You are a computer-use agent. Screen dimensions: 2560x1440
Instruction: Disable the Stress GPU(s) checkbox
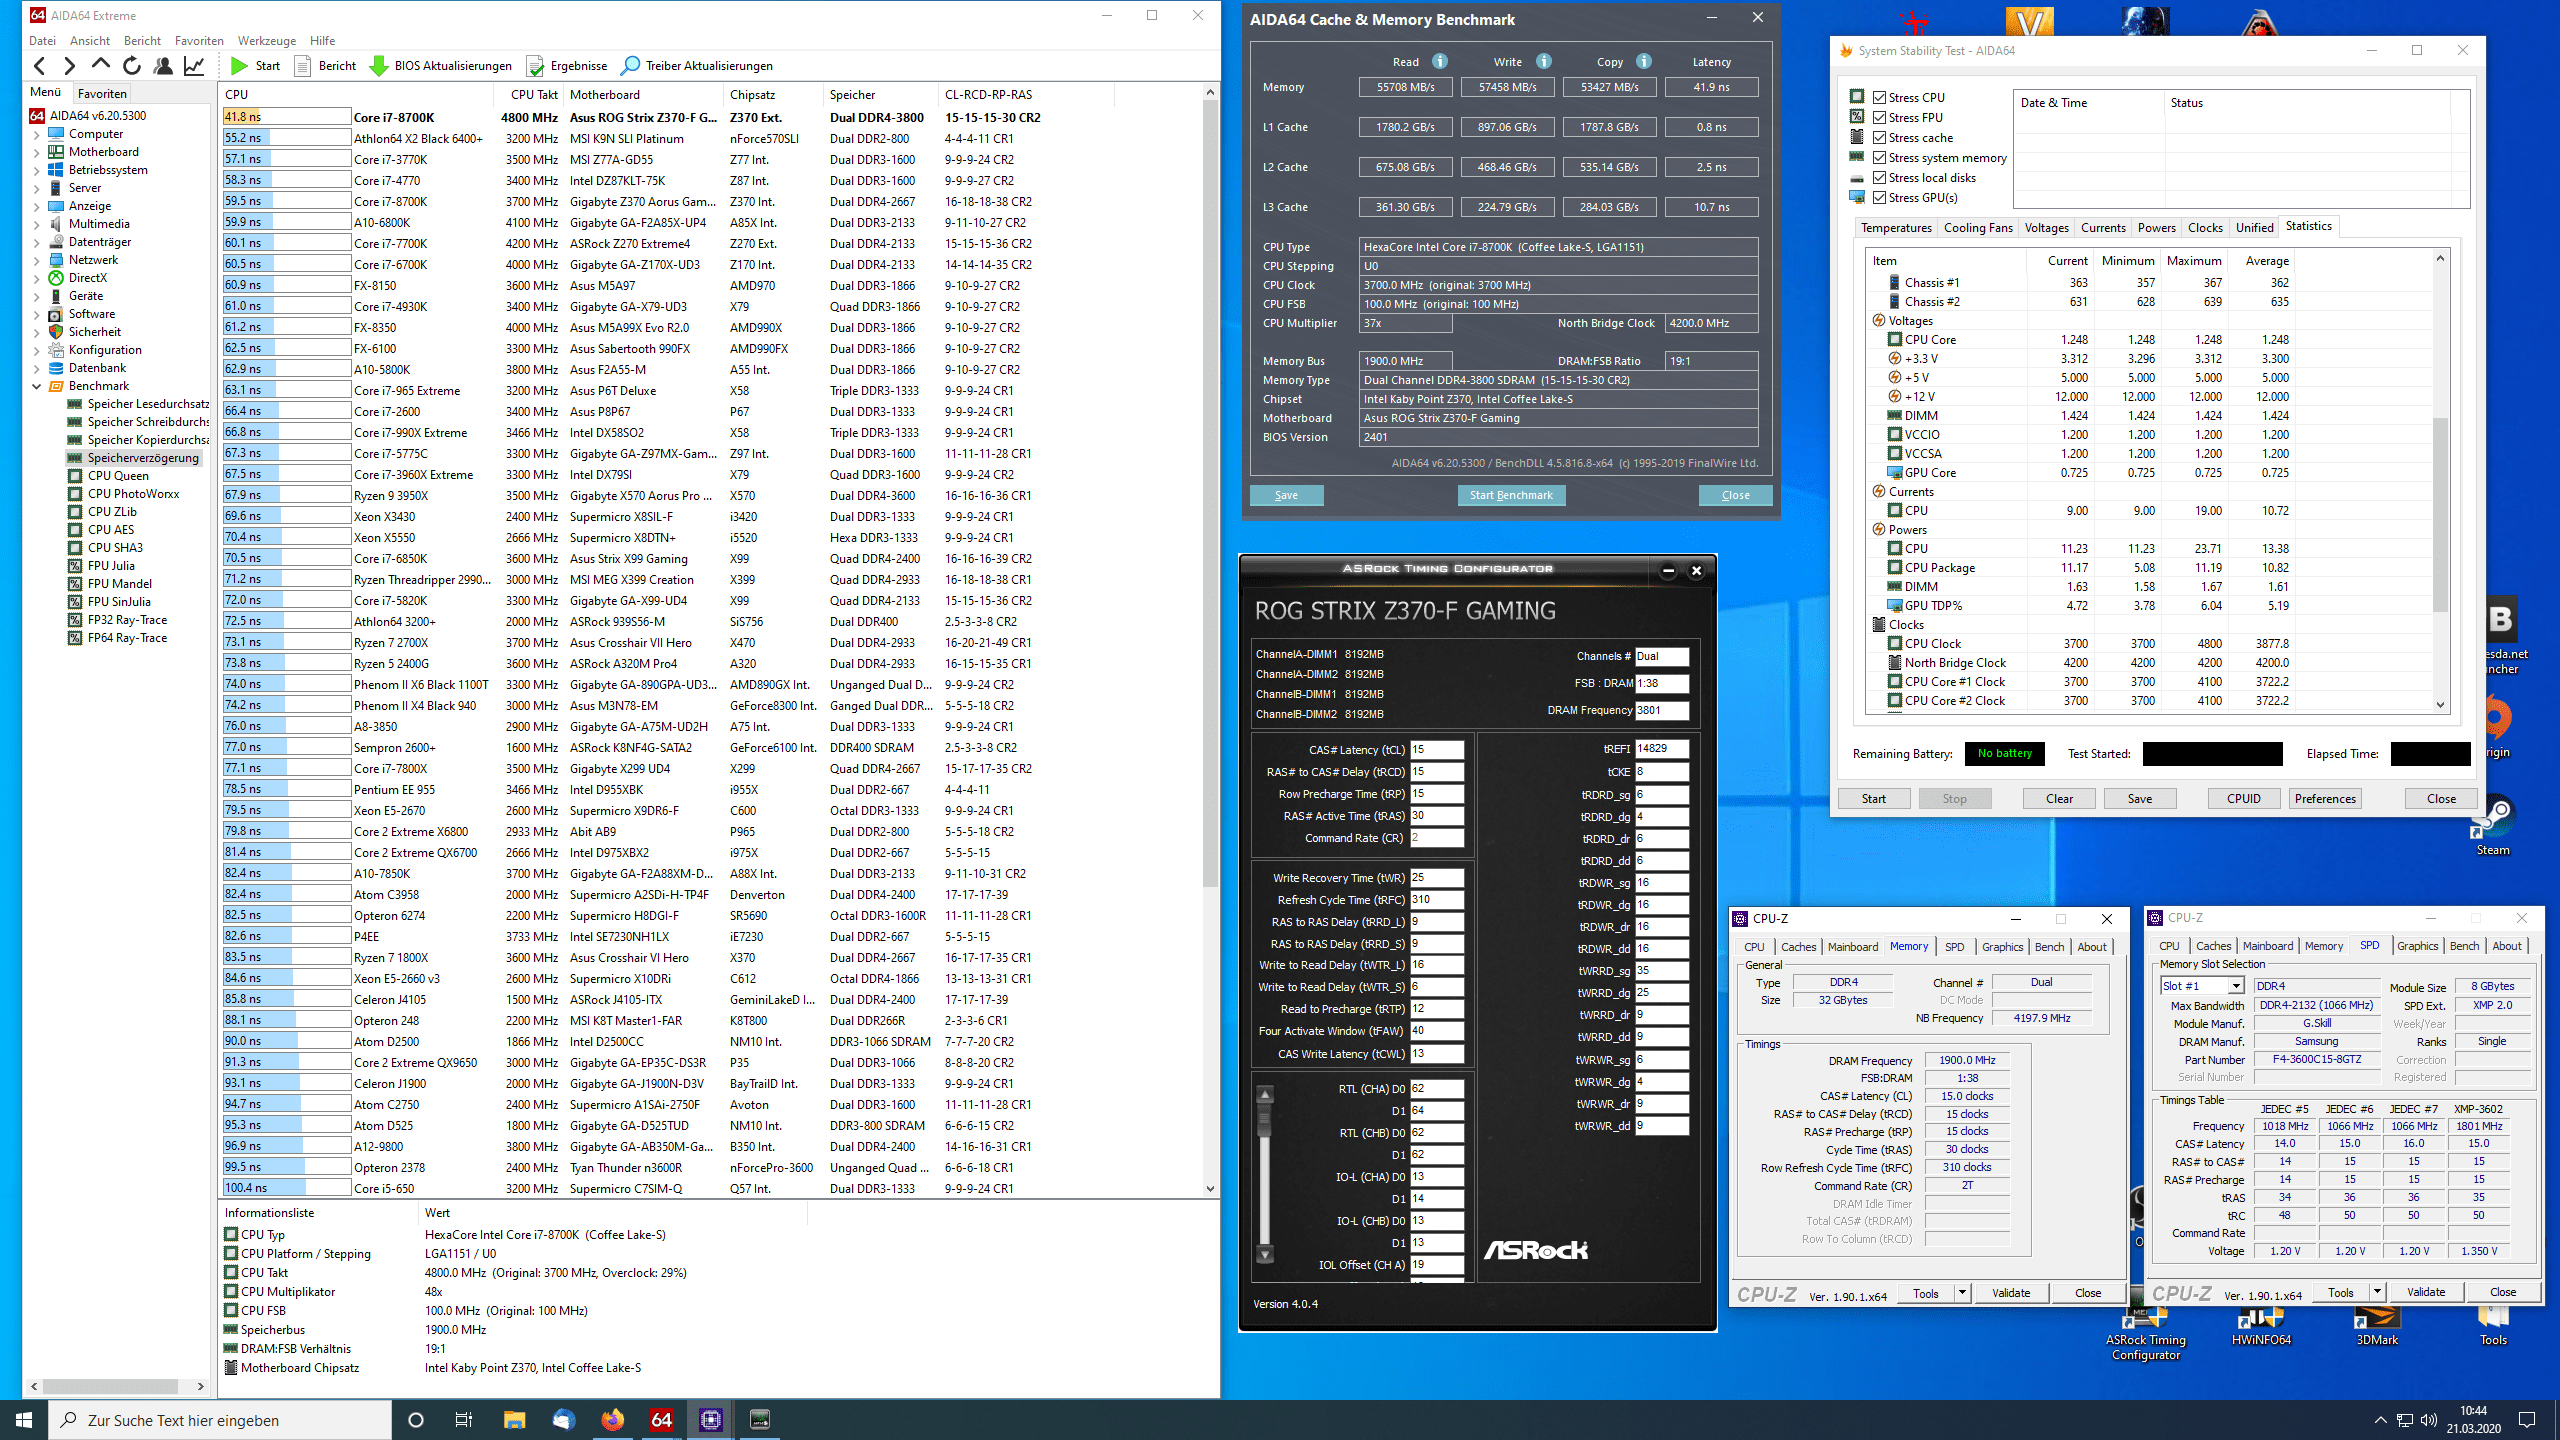click(1880, 197)
